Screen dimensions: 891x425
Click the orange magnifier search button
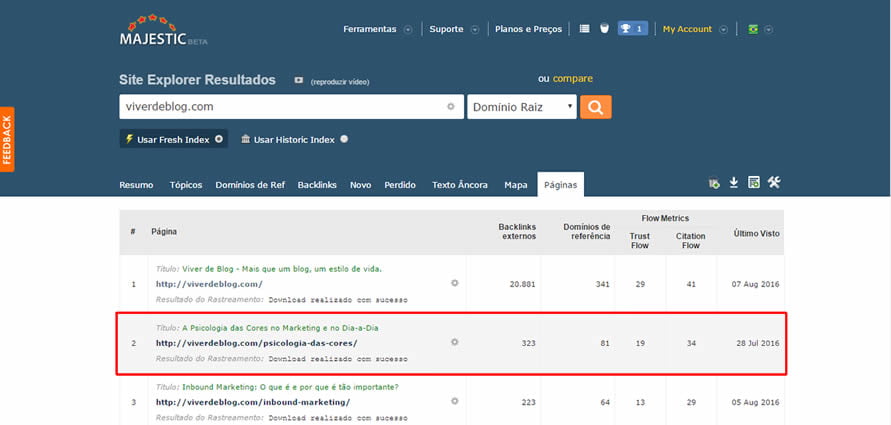(x=596, y=107)
